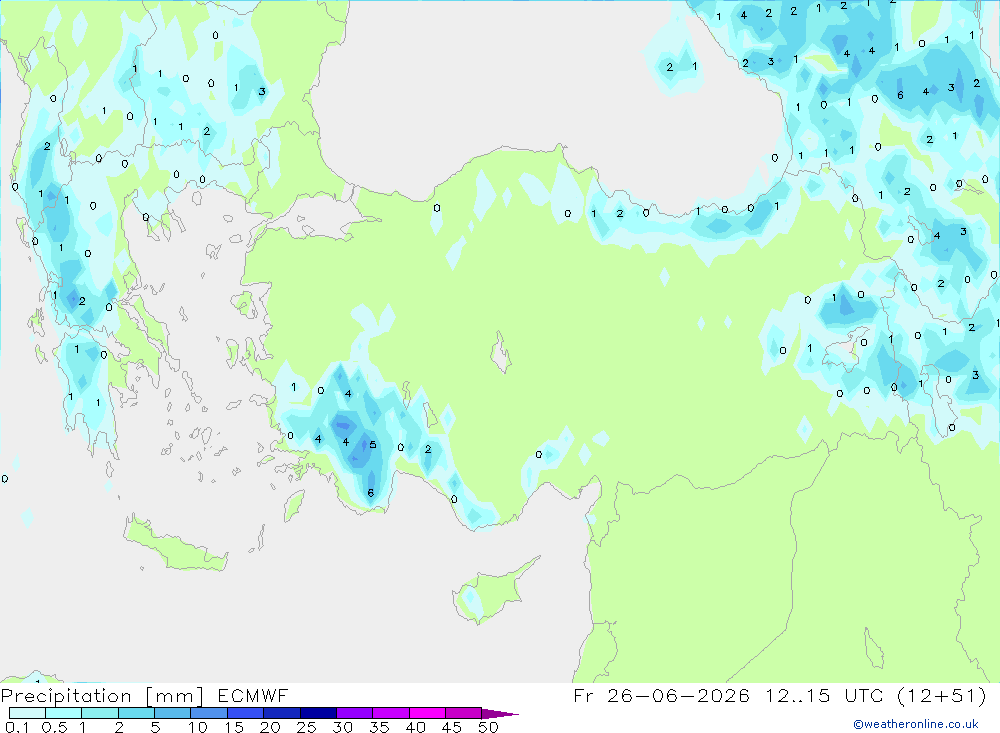1000x733 pixels.
Task: Click the 15–20 mm legend swatch
Action: pos(245,713)
